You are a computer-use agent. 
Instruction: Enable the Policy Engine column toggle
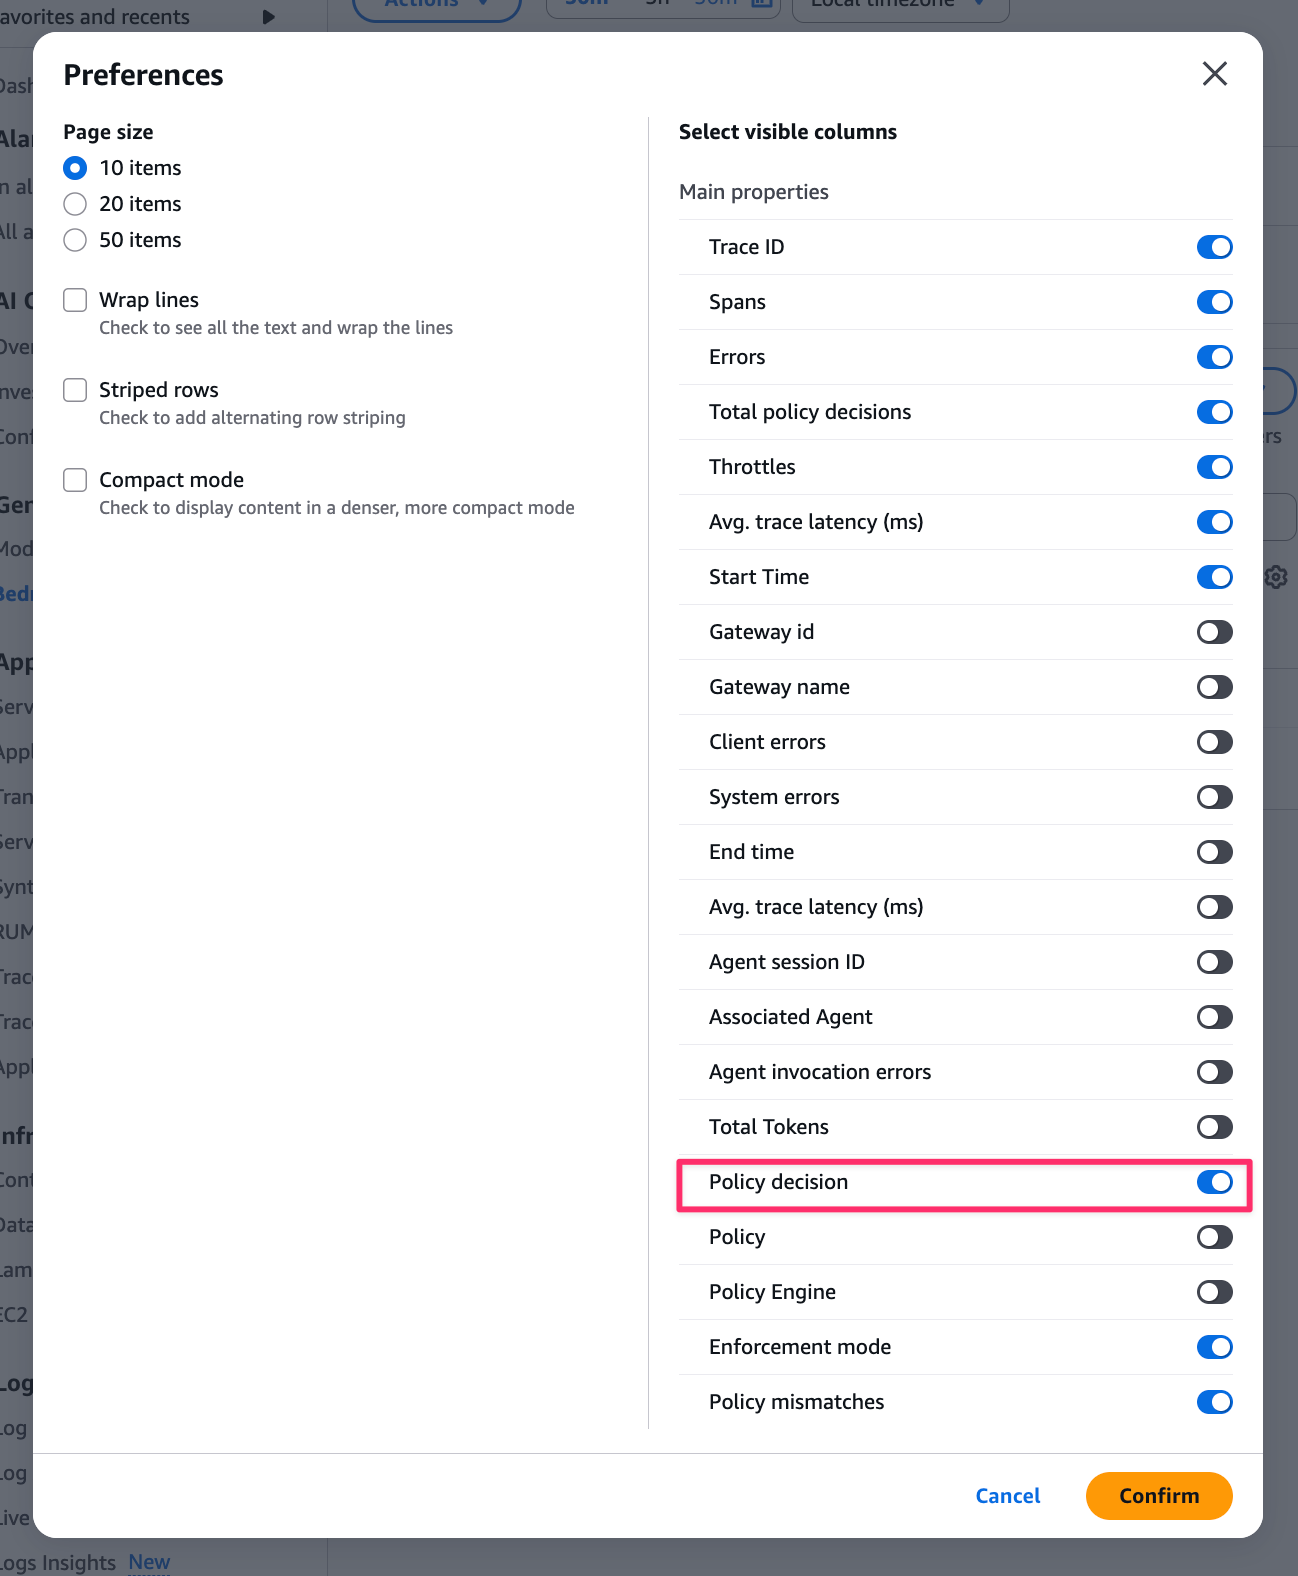point(1214,1292)
